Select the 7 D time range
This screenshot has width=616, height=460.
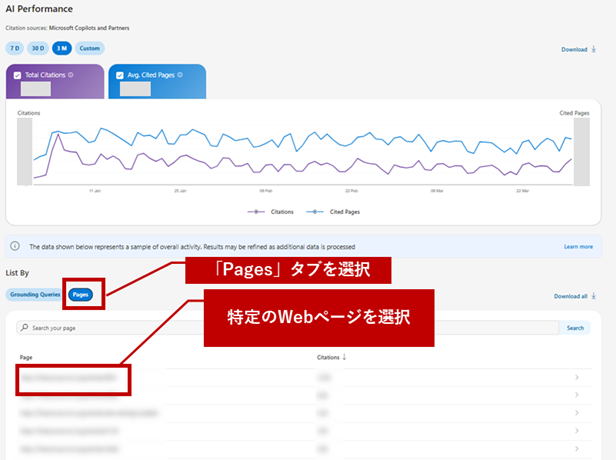pyautogui.click(x=15, y=47)
